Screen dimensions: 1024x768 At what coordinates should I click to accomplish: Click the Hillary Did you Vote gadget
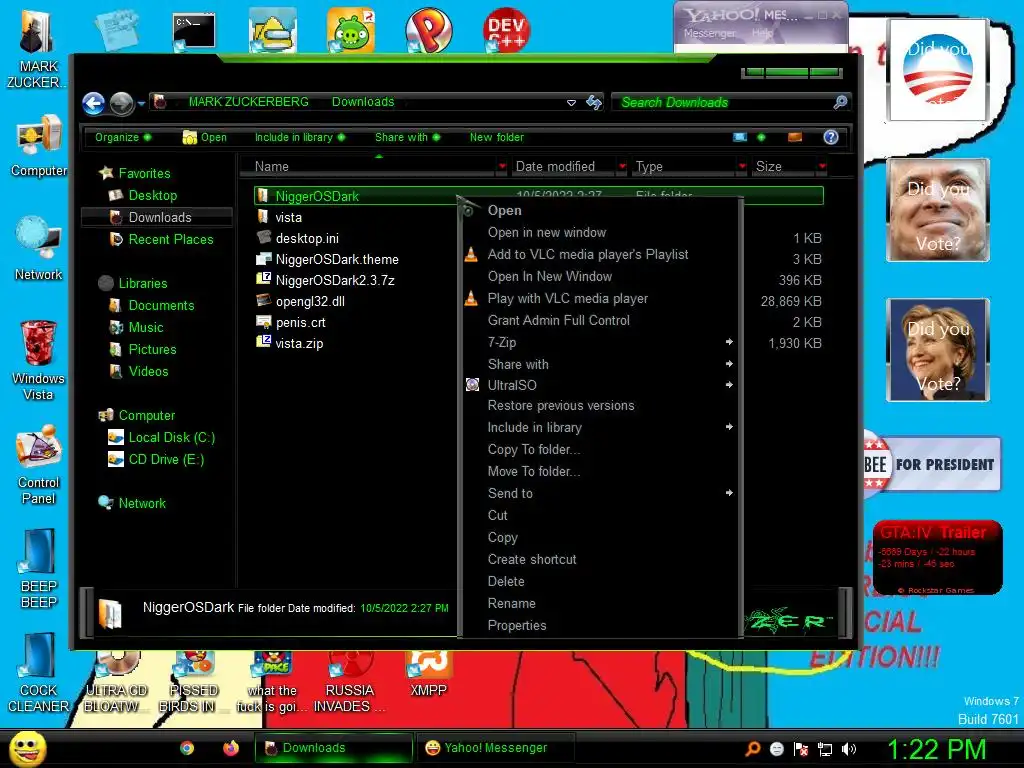(x=937, y=349)
